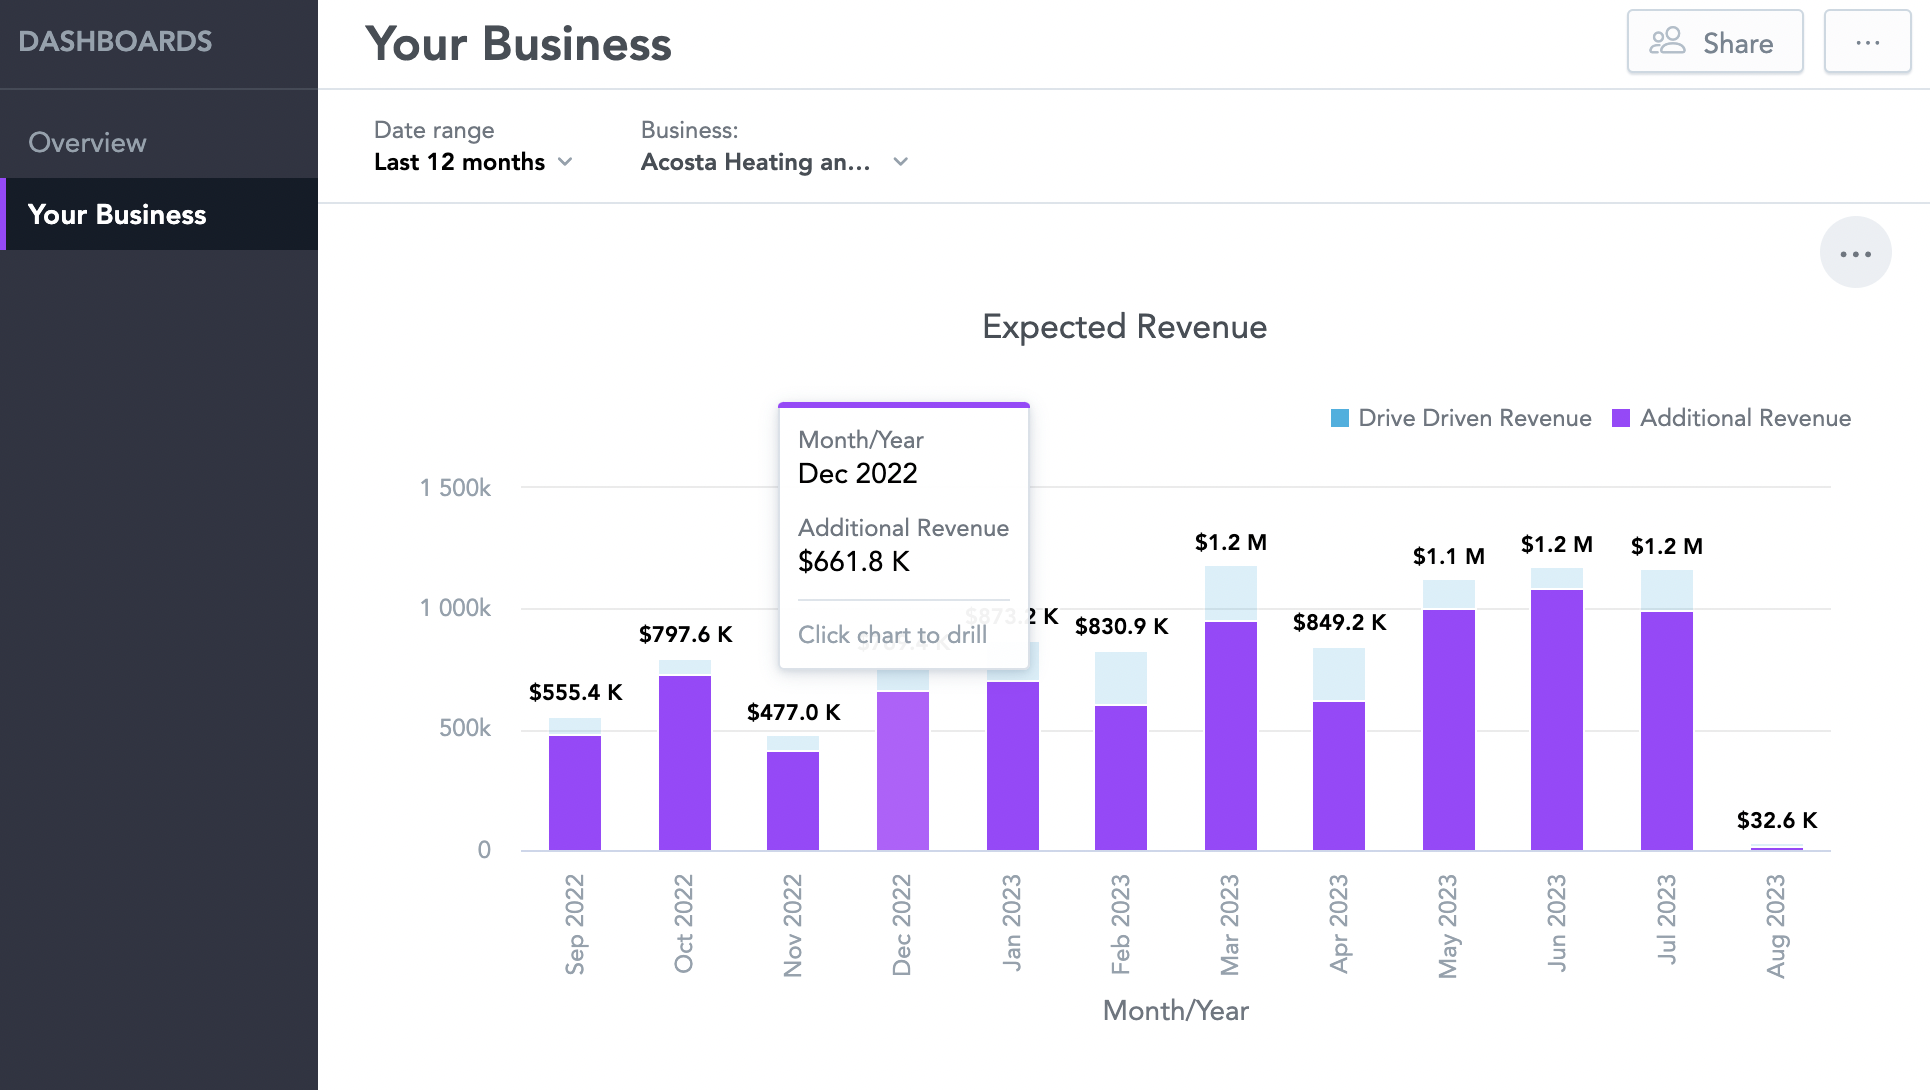Screen dimensions: 1930x1090
Task: Open the chart's circular options menu
Action: [x=1855, y=253]
